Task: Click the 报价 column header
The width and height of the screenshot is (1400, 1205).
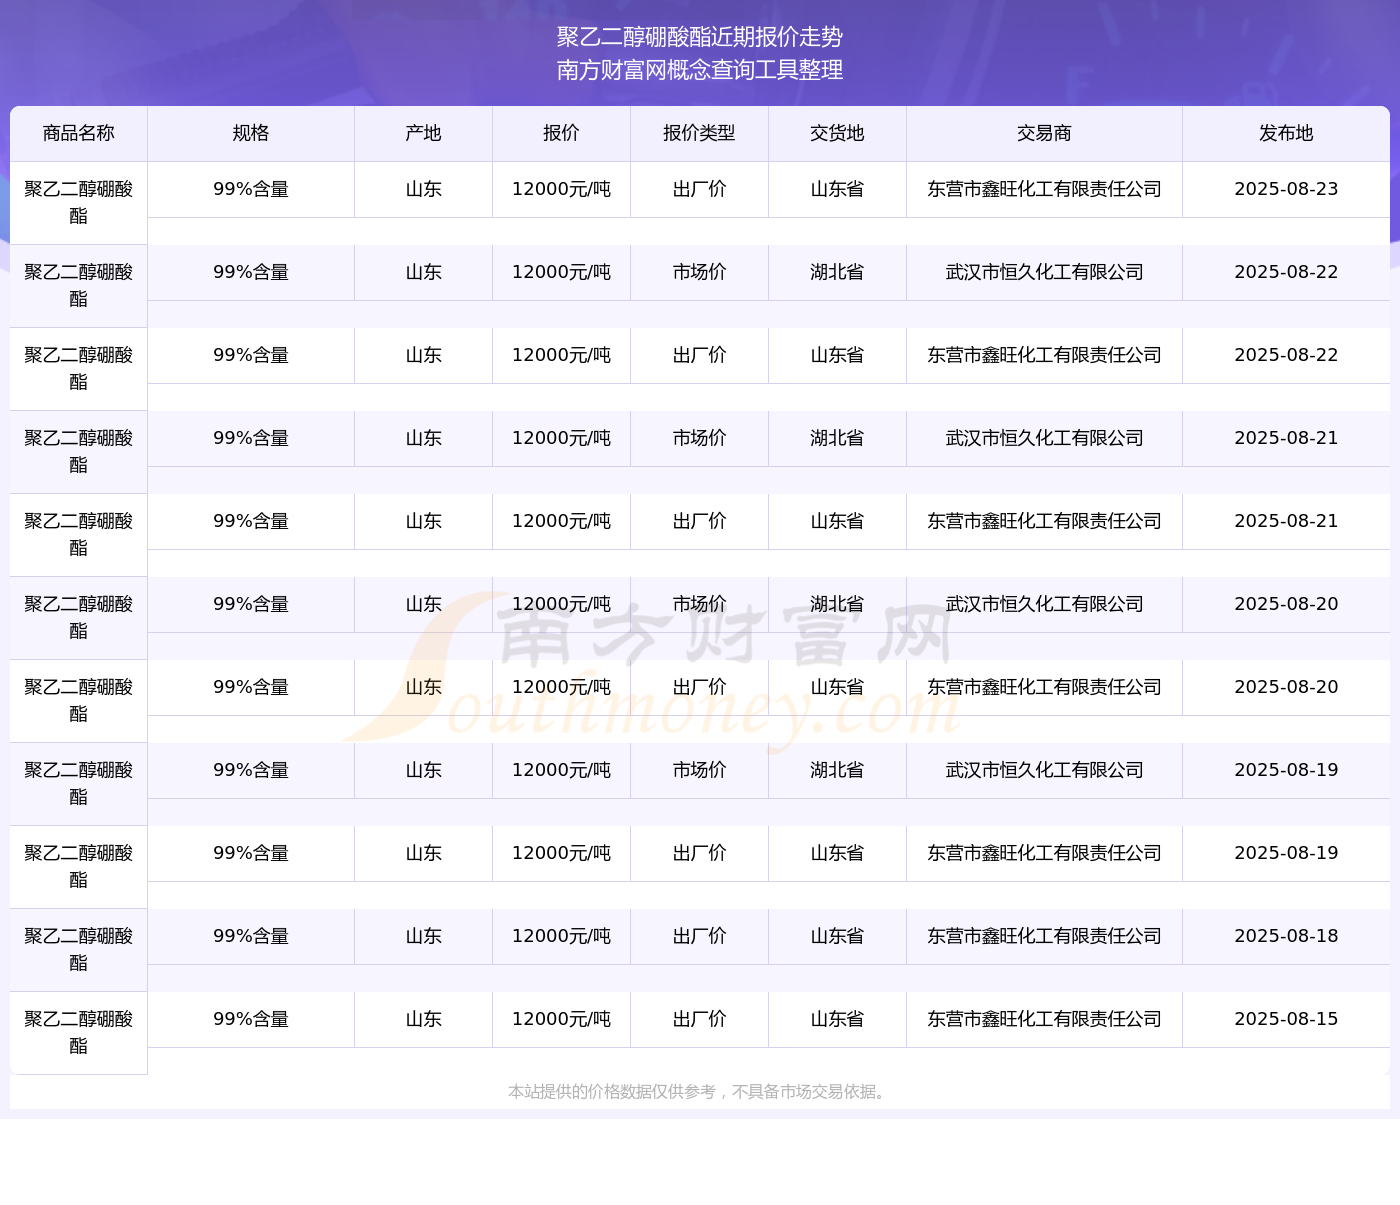Action: click(x=561, y=133)
